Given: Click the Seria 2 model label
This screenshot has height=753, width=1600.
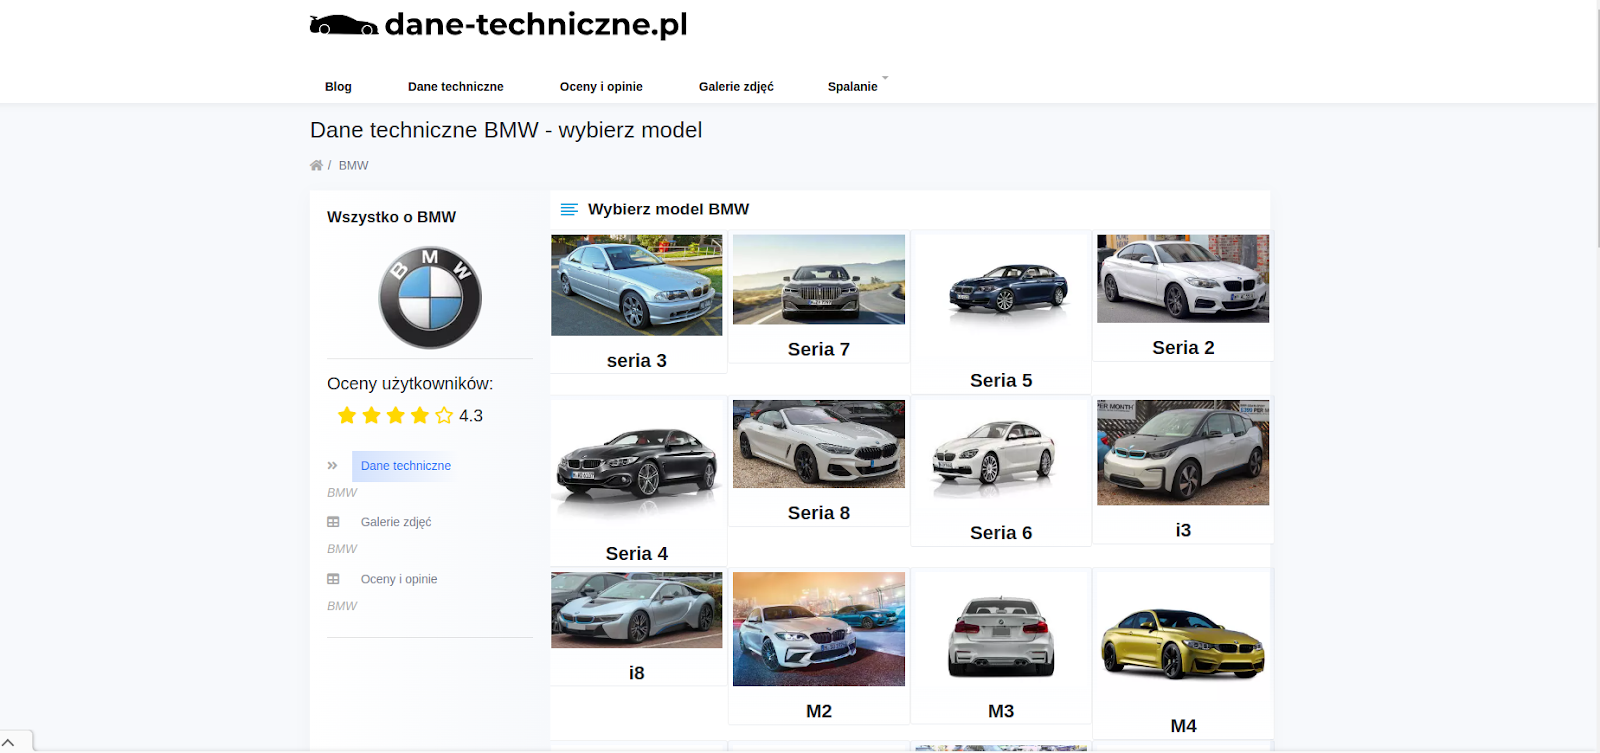Looking at the screenshot, I should pyautogui.click(x=1183, y=348).
